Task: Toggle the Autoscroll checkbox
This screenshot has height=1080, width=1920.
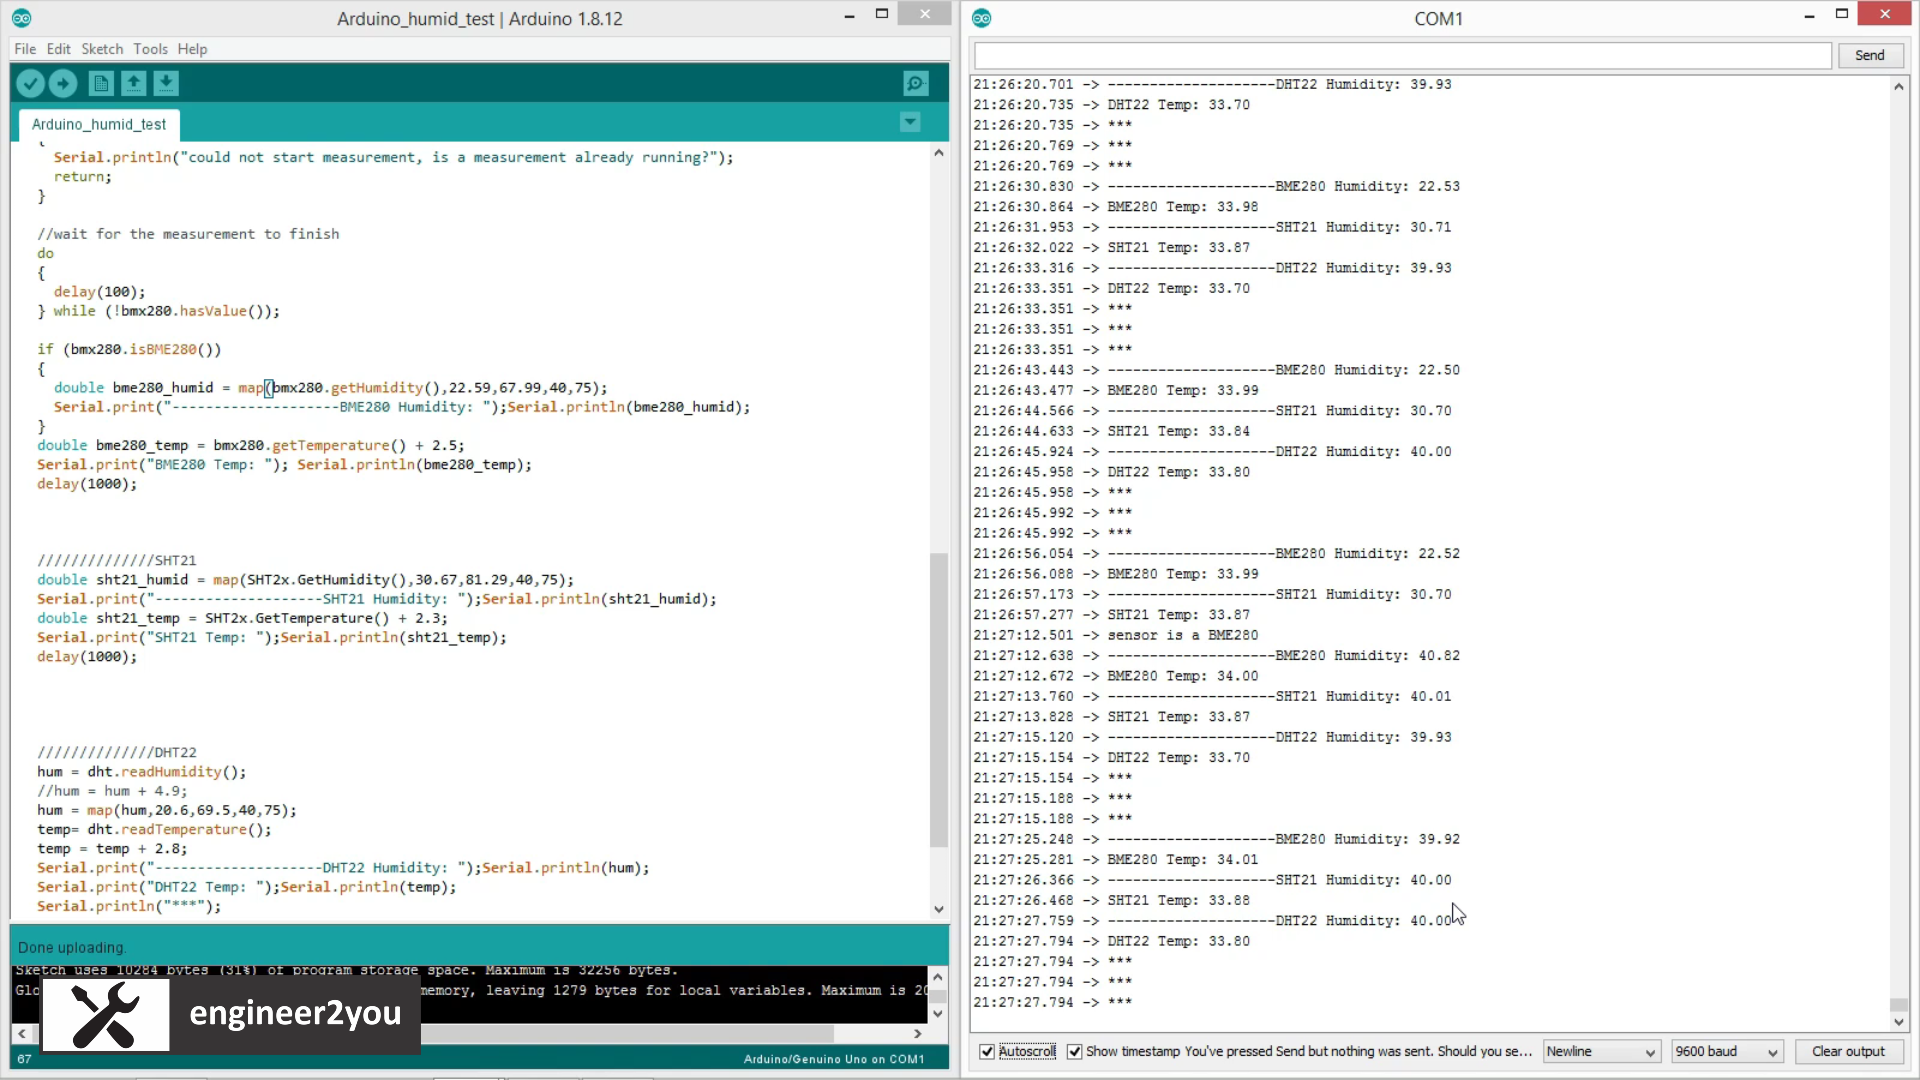Action: click(x=987, y=1051)
